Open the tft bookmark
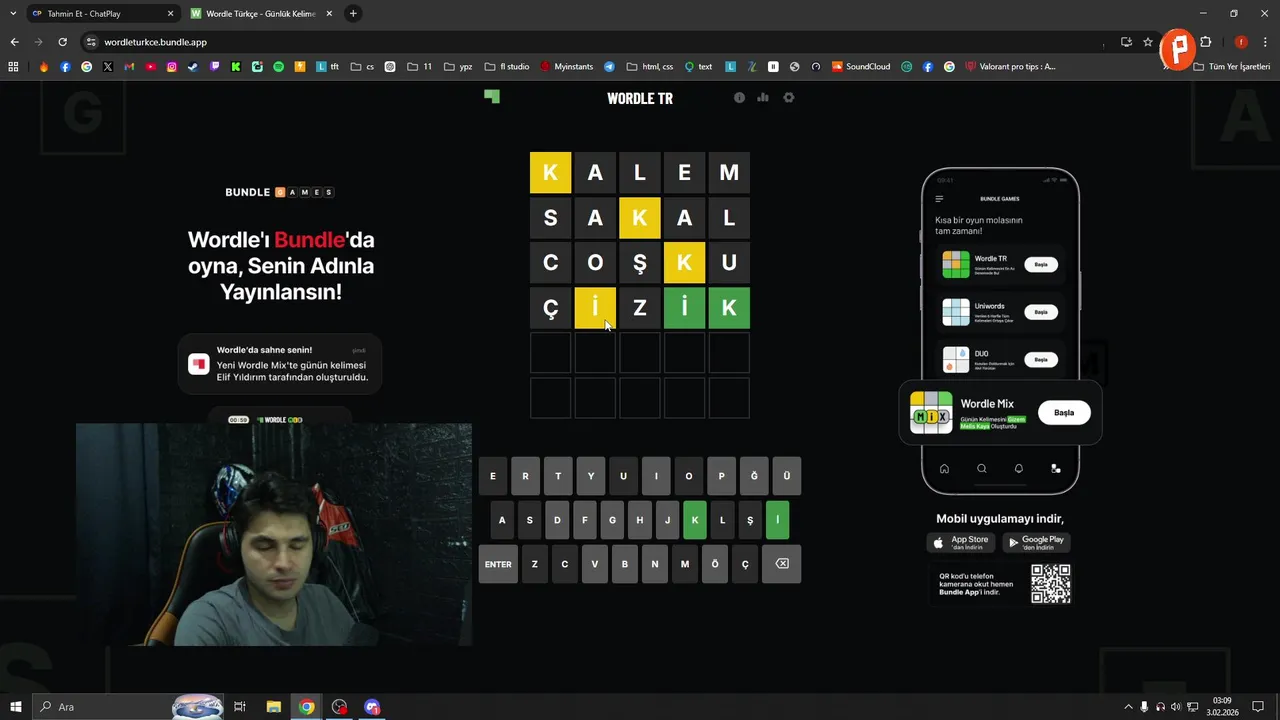The height and width of the screenshot is (720, 1280). point(329,67)
